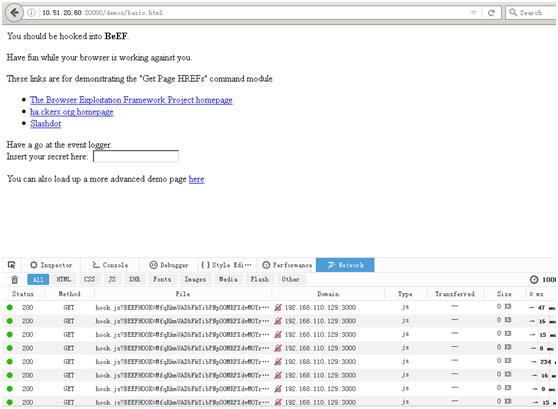The width and height of the screenshot is (558, 409).
Task: Click the insecure lock icon of the 47 ms request
Action: 278,308
